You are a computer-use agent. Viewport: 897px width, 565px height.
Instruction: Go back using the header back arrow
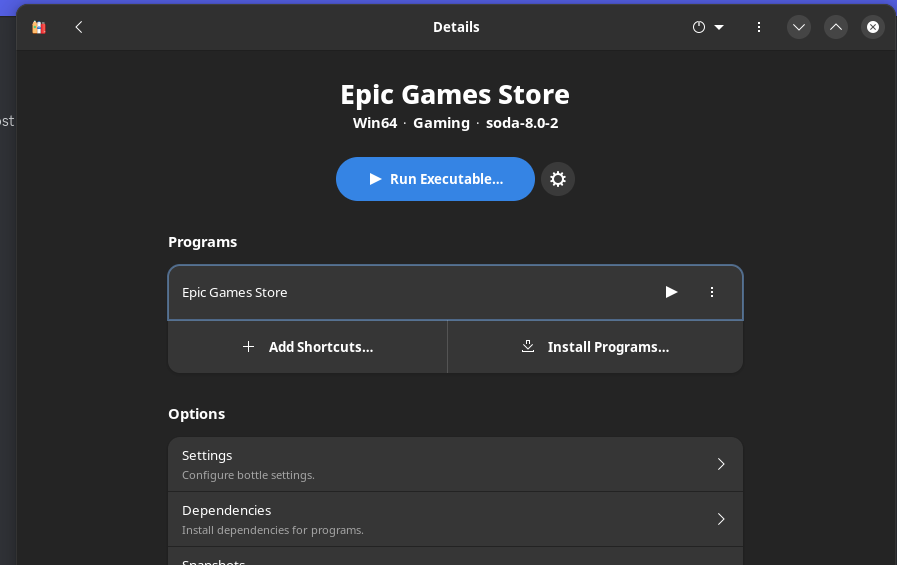pos(79,27)
